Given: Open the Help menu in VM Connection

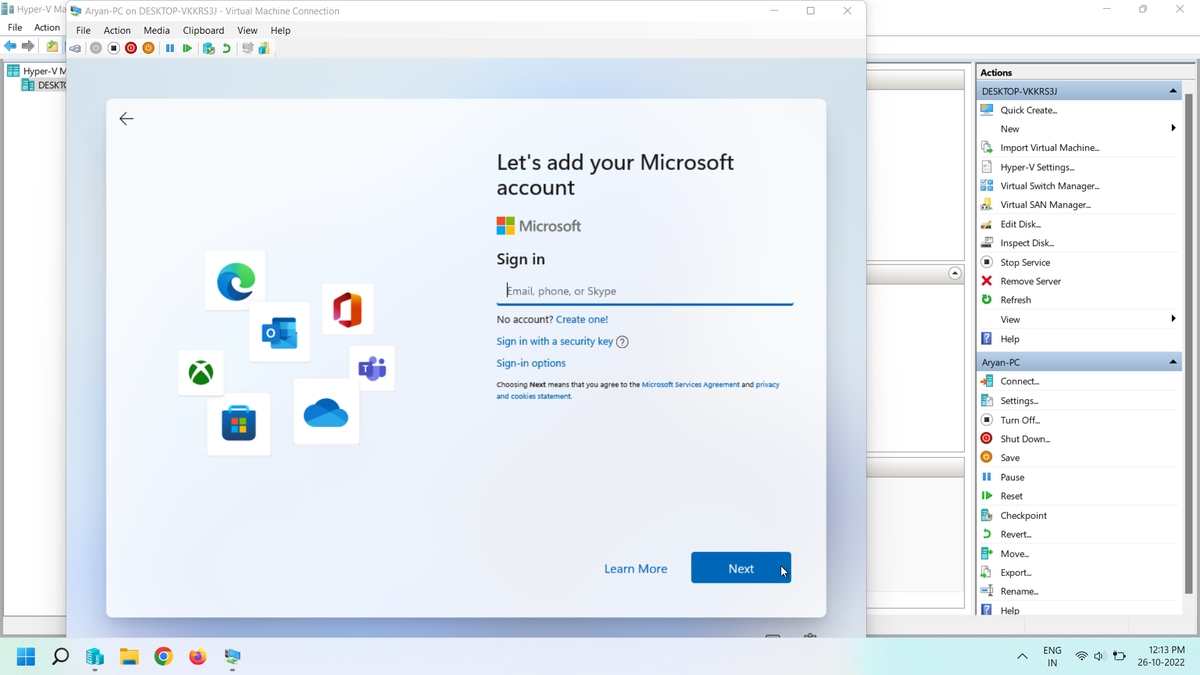Looking at the screenshot, I should 281,30.
